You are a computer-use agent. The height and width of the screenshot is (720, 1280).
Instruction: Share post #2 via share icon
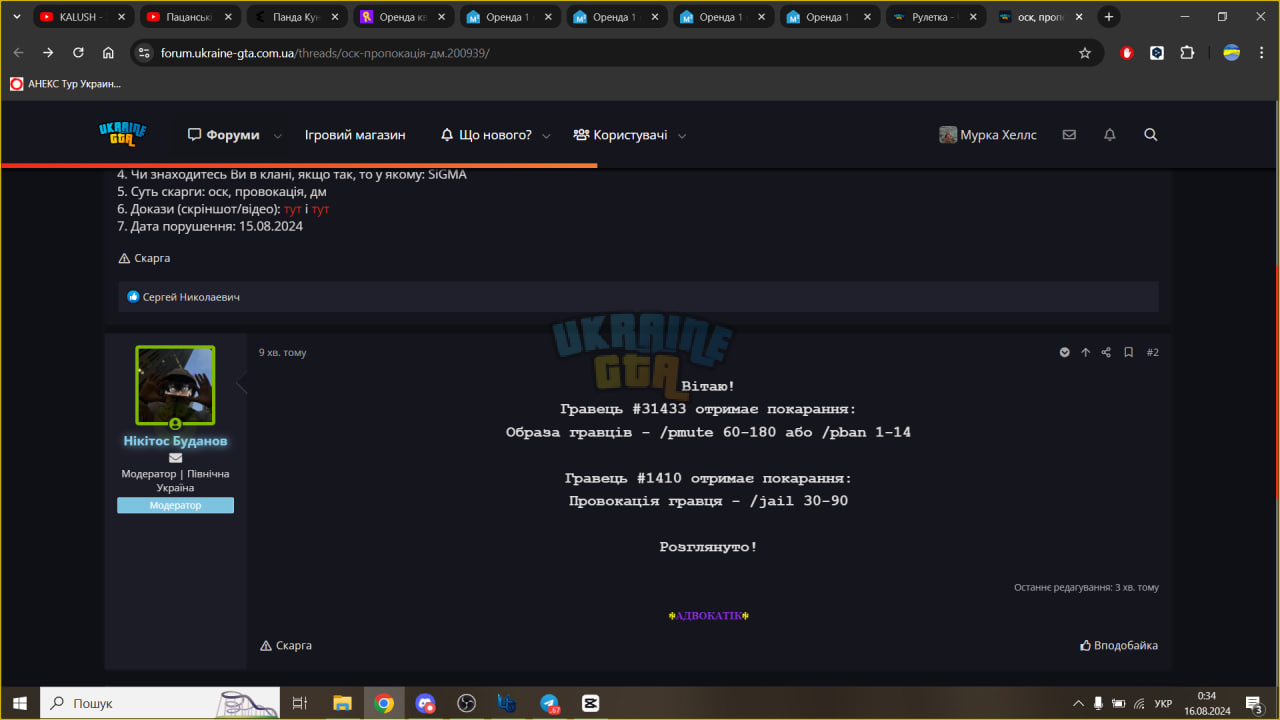1106,352
